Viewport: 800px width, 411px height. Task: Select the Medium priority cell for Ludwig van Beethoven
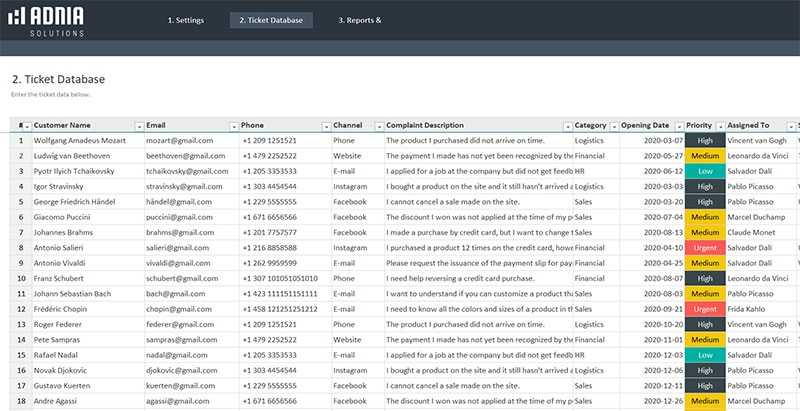click(705, 156)
